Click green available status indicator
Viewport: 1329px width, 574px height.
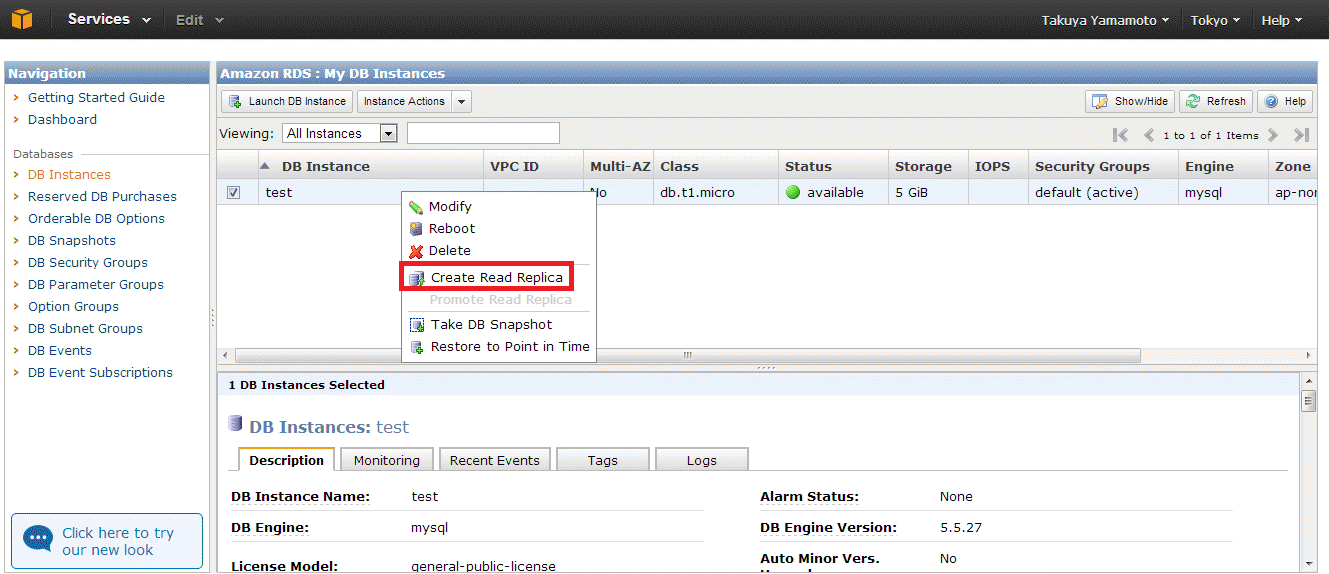point(793,193)
